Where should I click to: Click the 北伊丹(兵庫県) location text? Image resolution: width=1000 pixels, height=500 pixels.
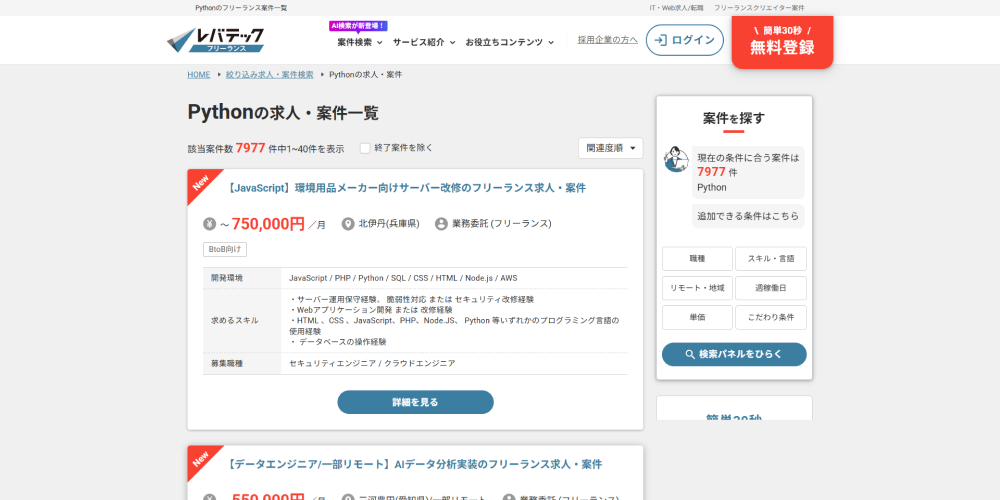coord(389,224)
